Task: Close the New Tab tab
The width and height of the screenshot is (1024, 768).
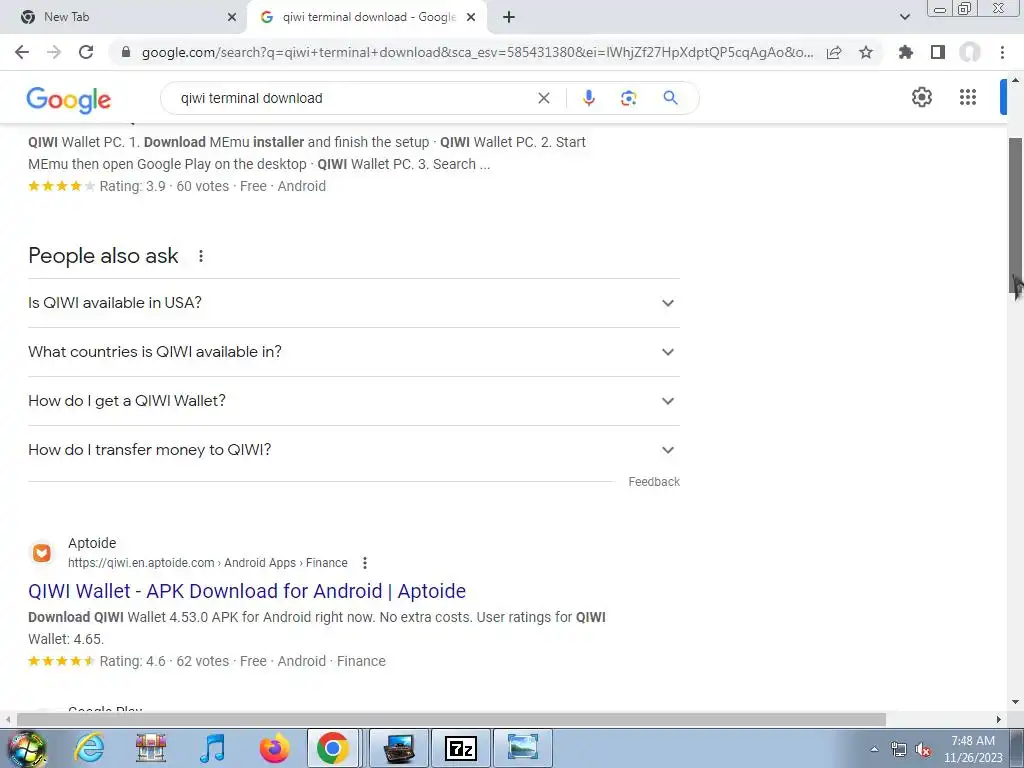Action: coord(232,17)
